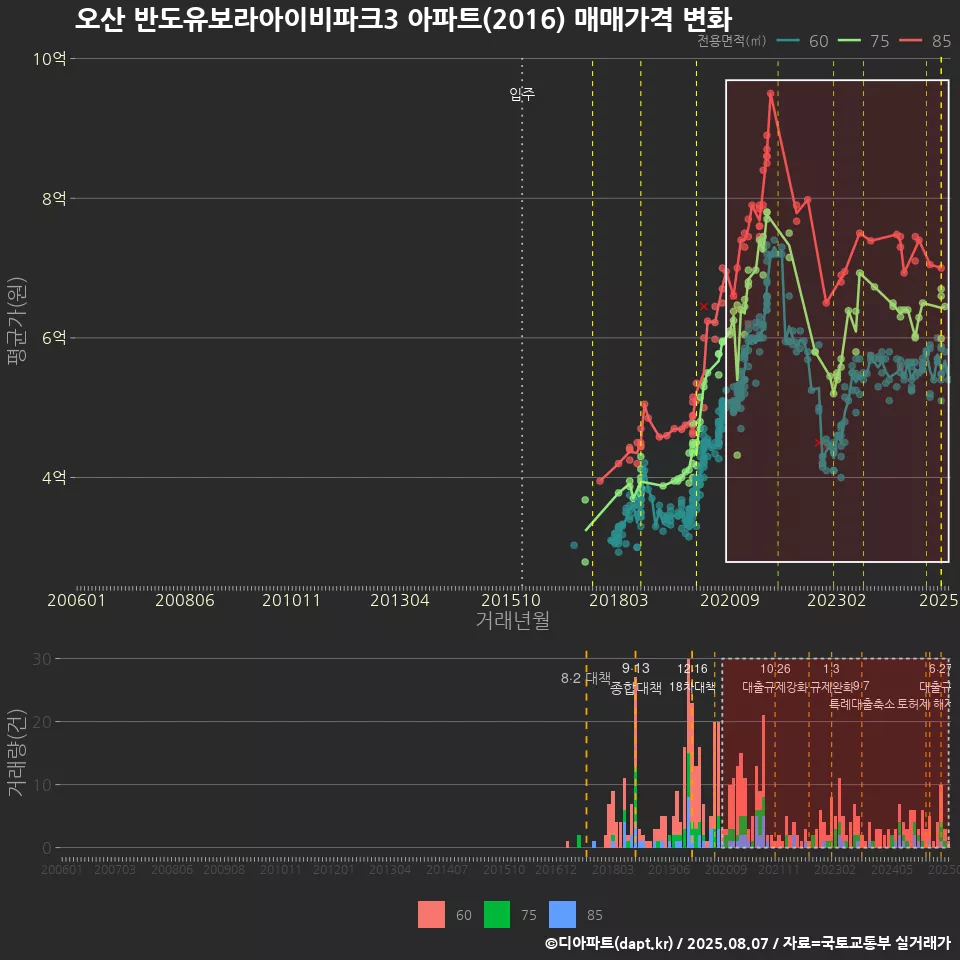
Task: Click the chart title '오산 반도유보라아이비파크3 아파트(2016) 매매가격 변화'
Action: 403,19
